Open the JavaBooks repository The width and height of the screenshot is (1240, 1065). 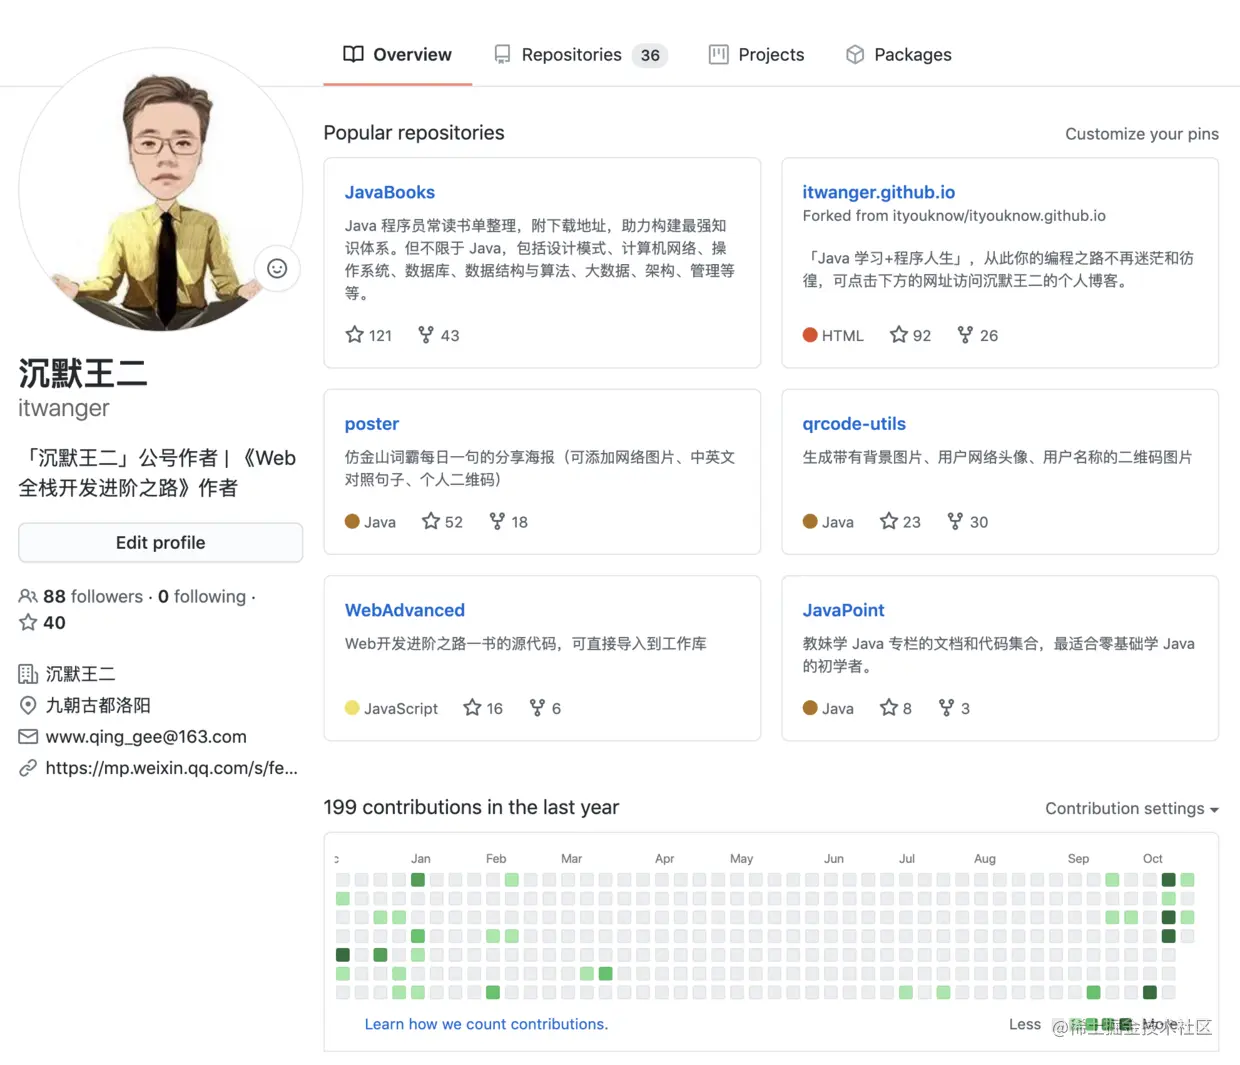(x=390, y=192)
